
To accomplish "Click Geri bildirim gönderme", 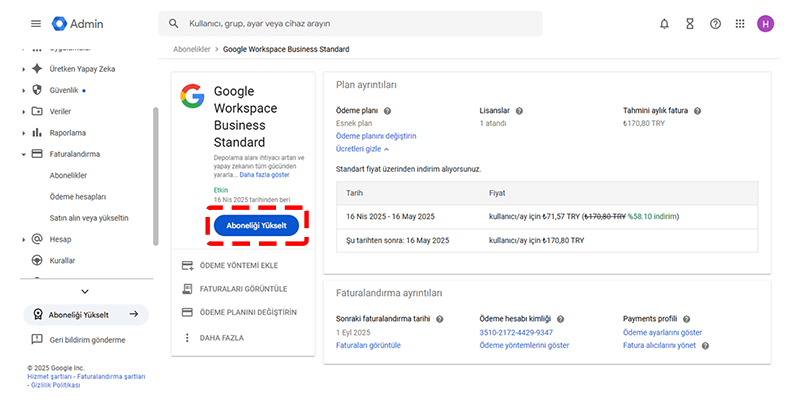I will point(87,340).
